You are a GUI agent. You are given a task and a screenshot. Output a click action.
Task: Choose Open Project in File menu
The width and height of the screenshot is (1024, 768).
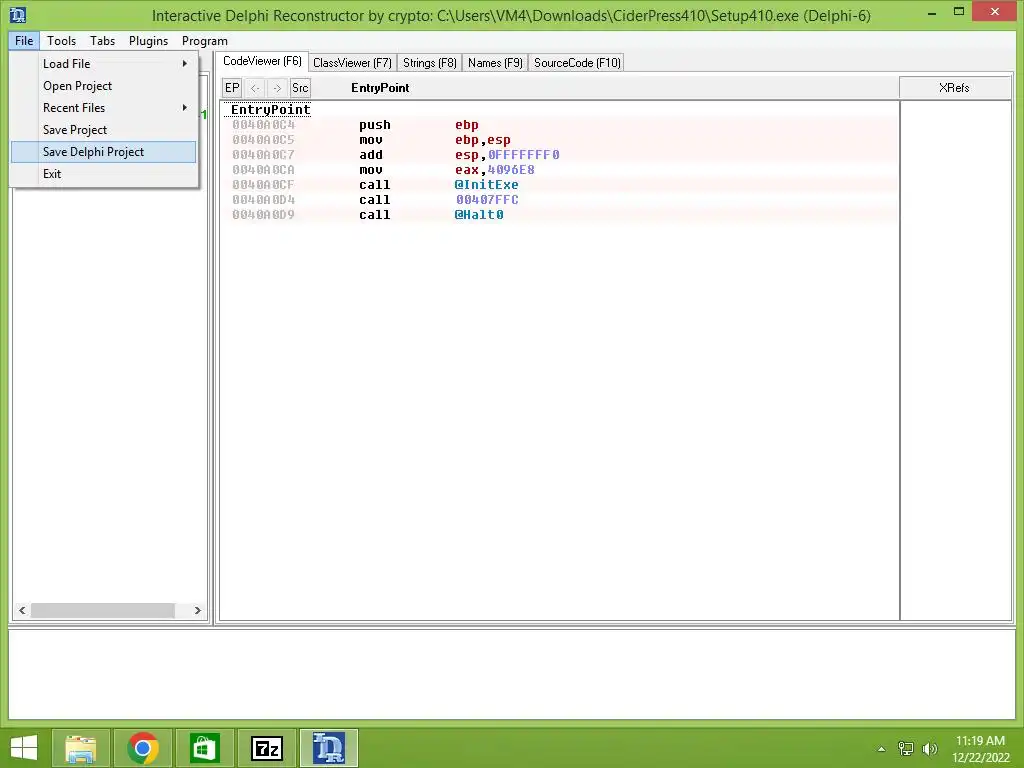[103, 86]
